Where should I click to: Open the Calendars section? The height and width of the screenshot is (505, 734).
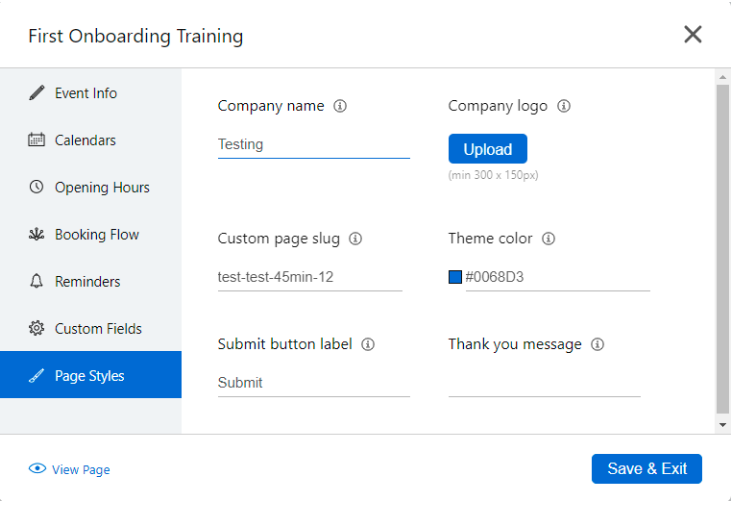pos(85,140)
